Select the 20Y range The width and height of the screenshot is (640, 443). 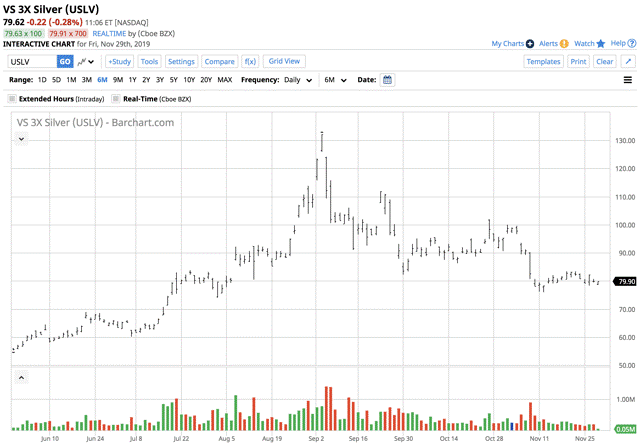pos(206,80)
